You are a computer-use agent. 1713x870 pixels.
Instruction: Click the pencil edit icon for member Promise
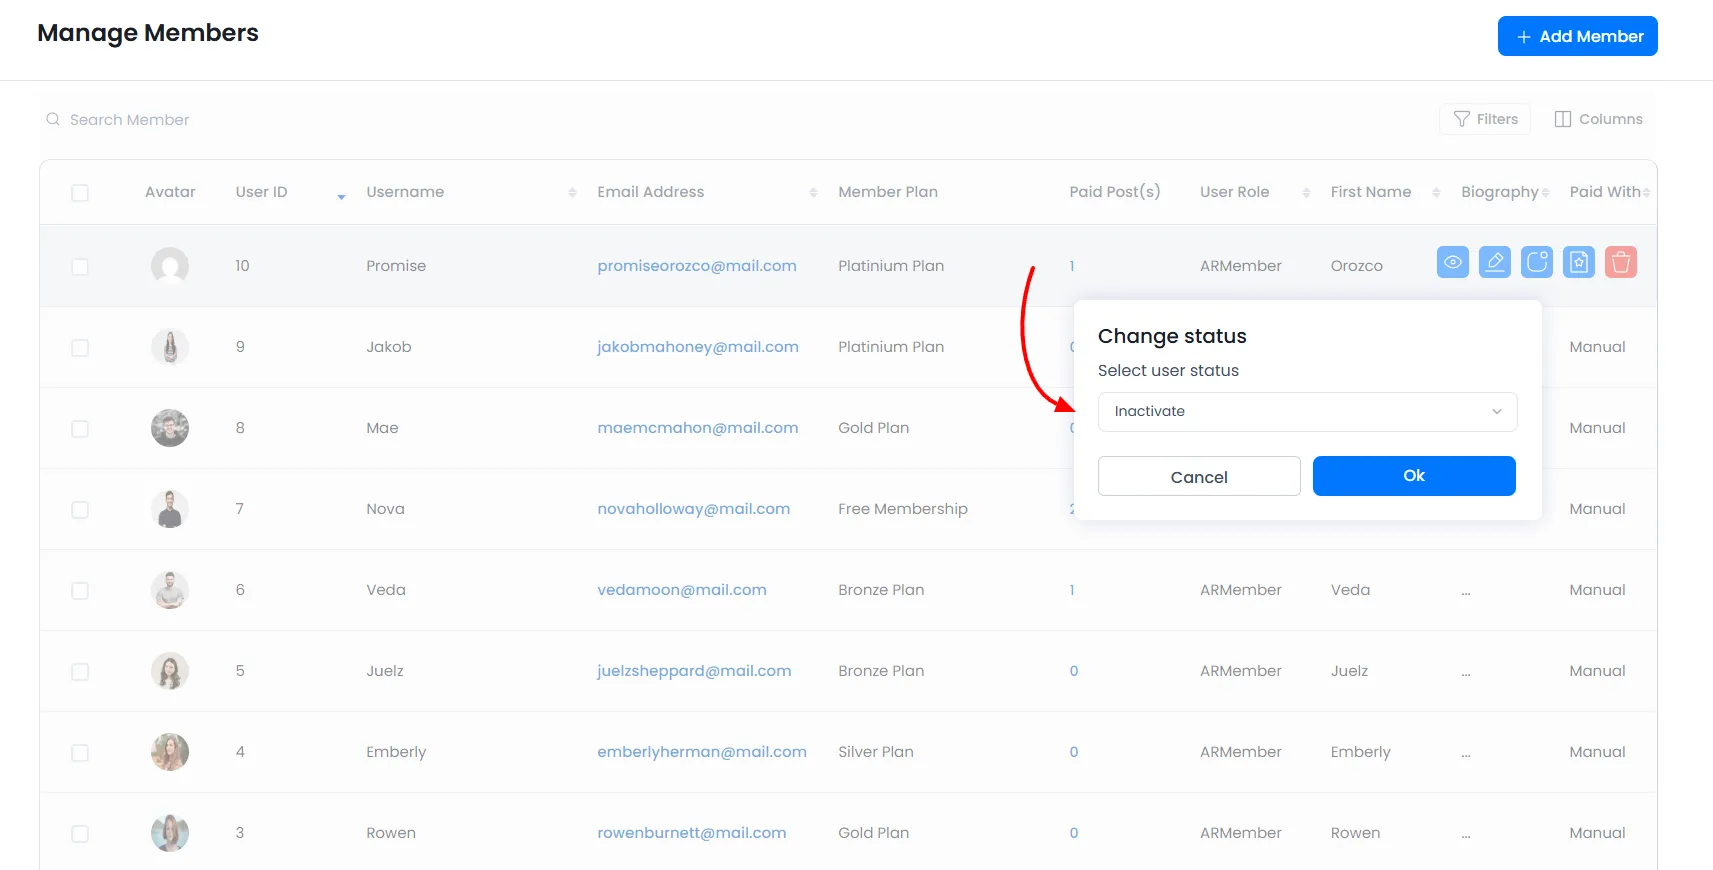coord(1494,263)
